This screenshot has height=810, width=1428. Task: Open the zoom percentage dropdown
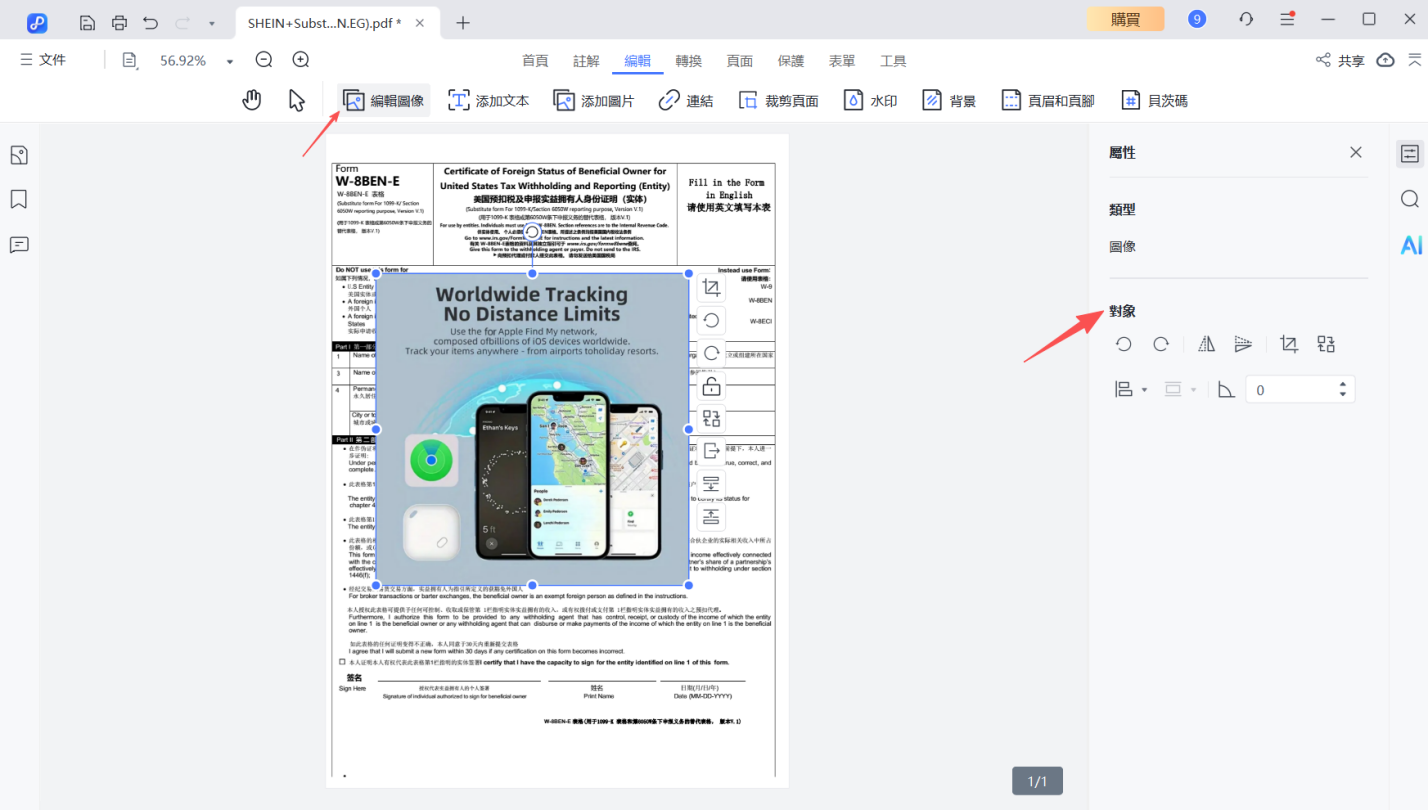pos(230,61)
